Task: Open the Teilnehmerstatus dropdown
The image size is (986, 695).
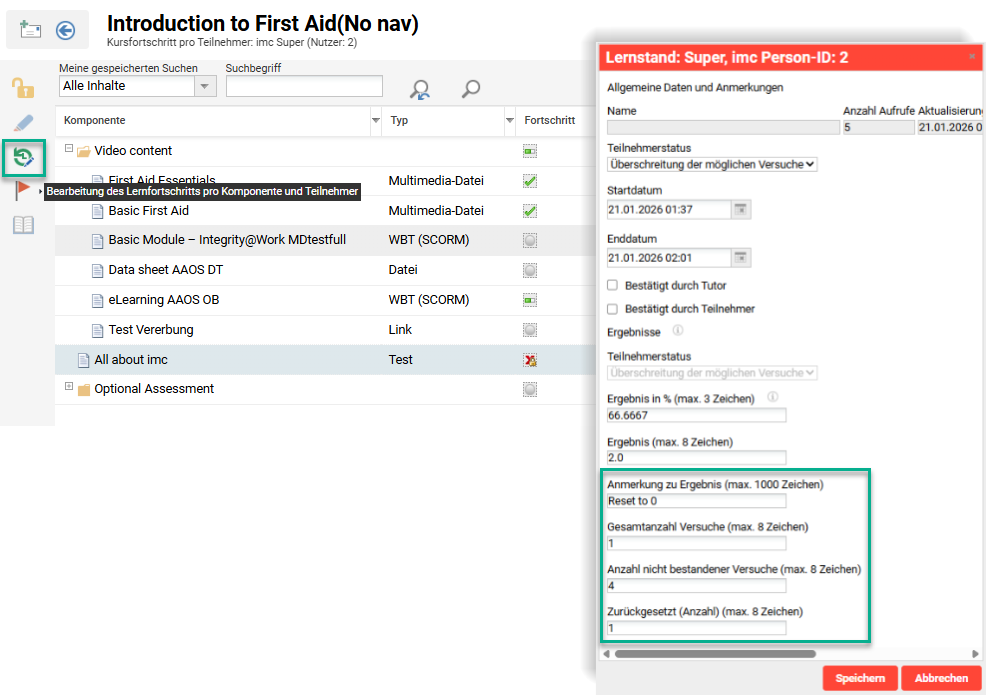Action: 712,164
